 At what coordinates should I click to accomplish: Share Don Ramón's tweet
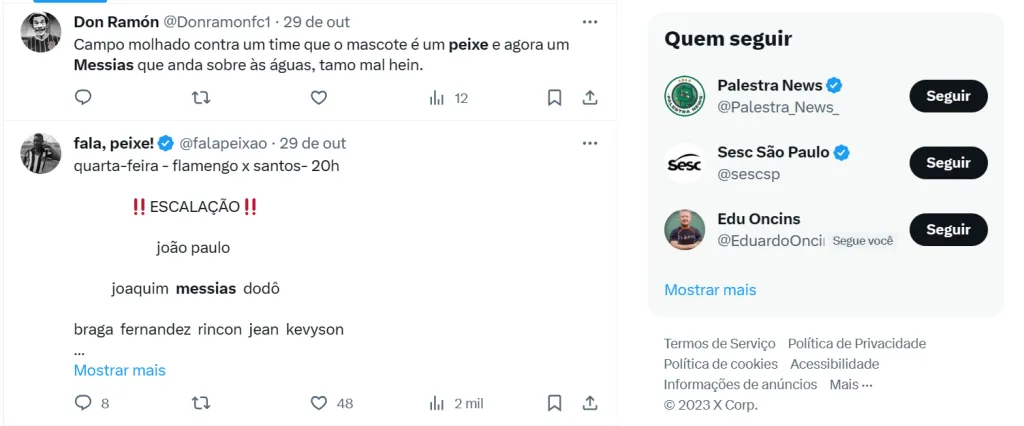point(590,97)
